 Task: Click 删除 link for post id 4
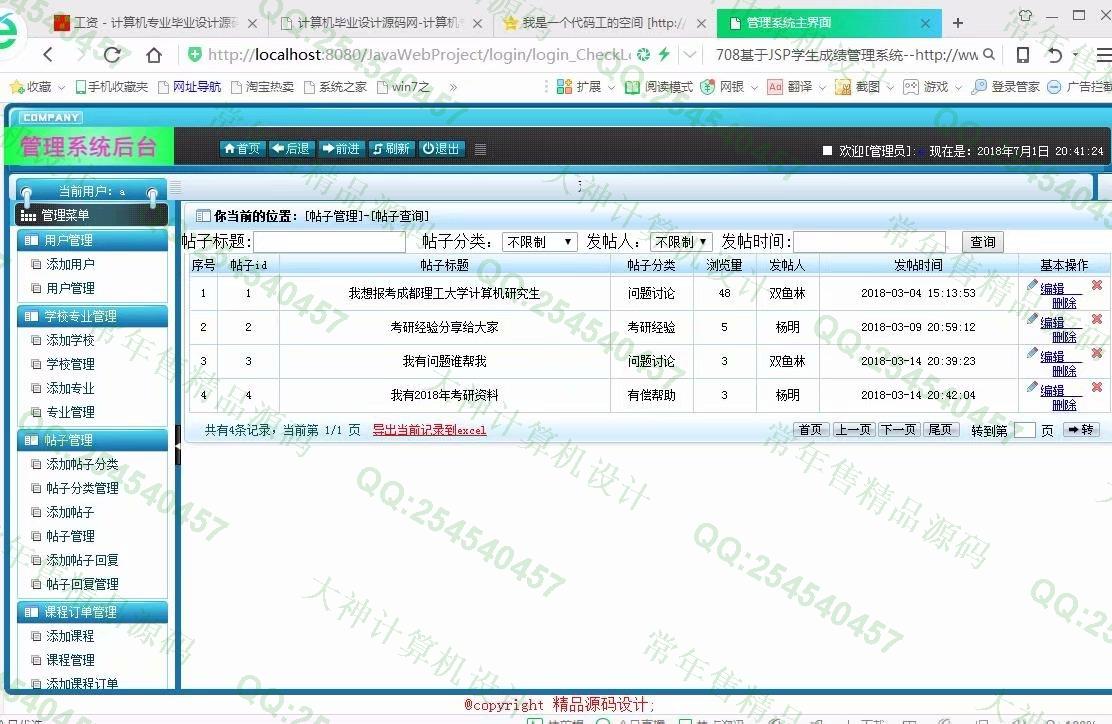click(x=1064, y=405)
